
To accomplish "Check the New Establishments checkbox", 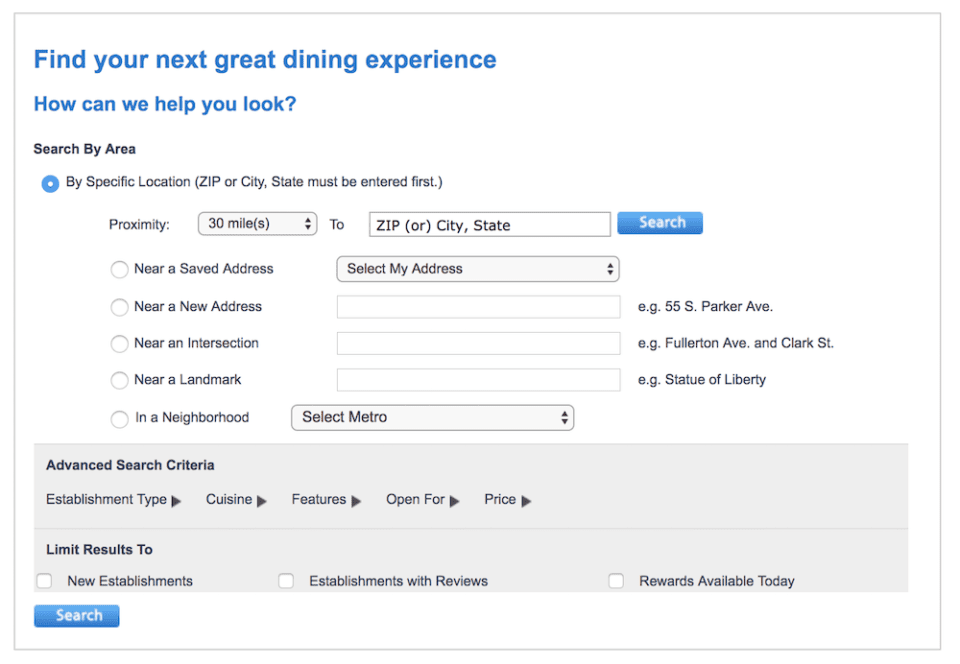I will (x=44, y=580).
